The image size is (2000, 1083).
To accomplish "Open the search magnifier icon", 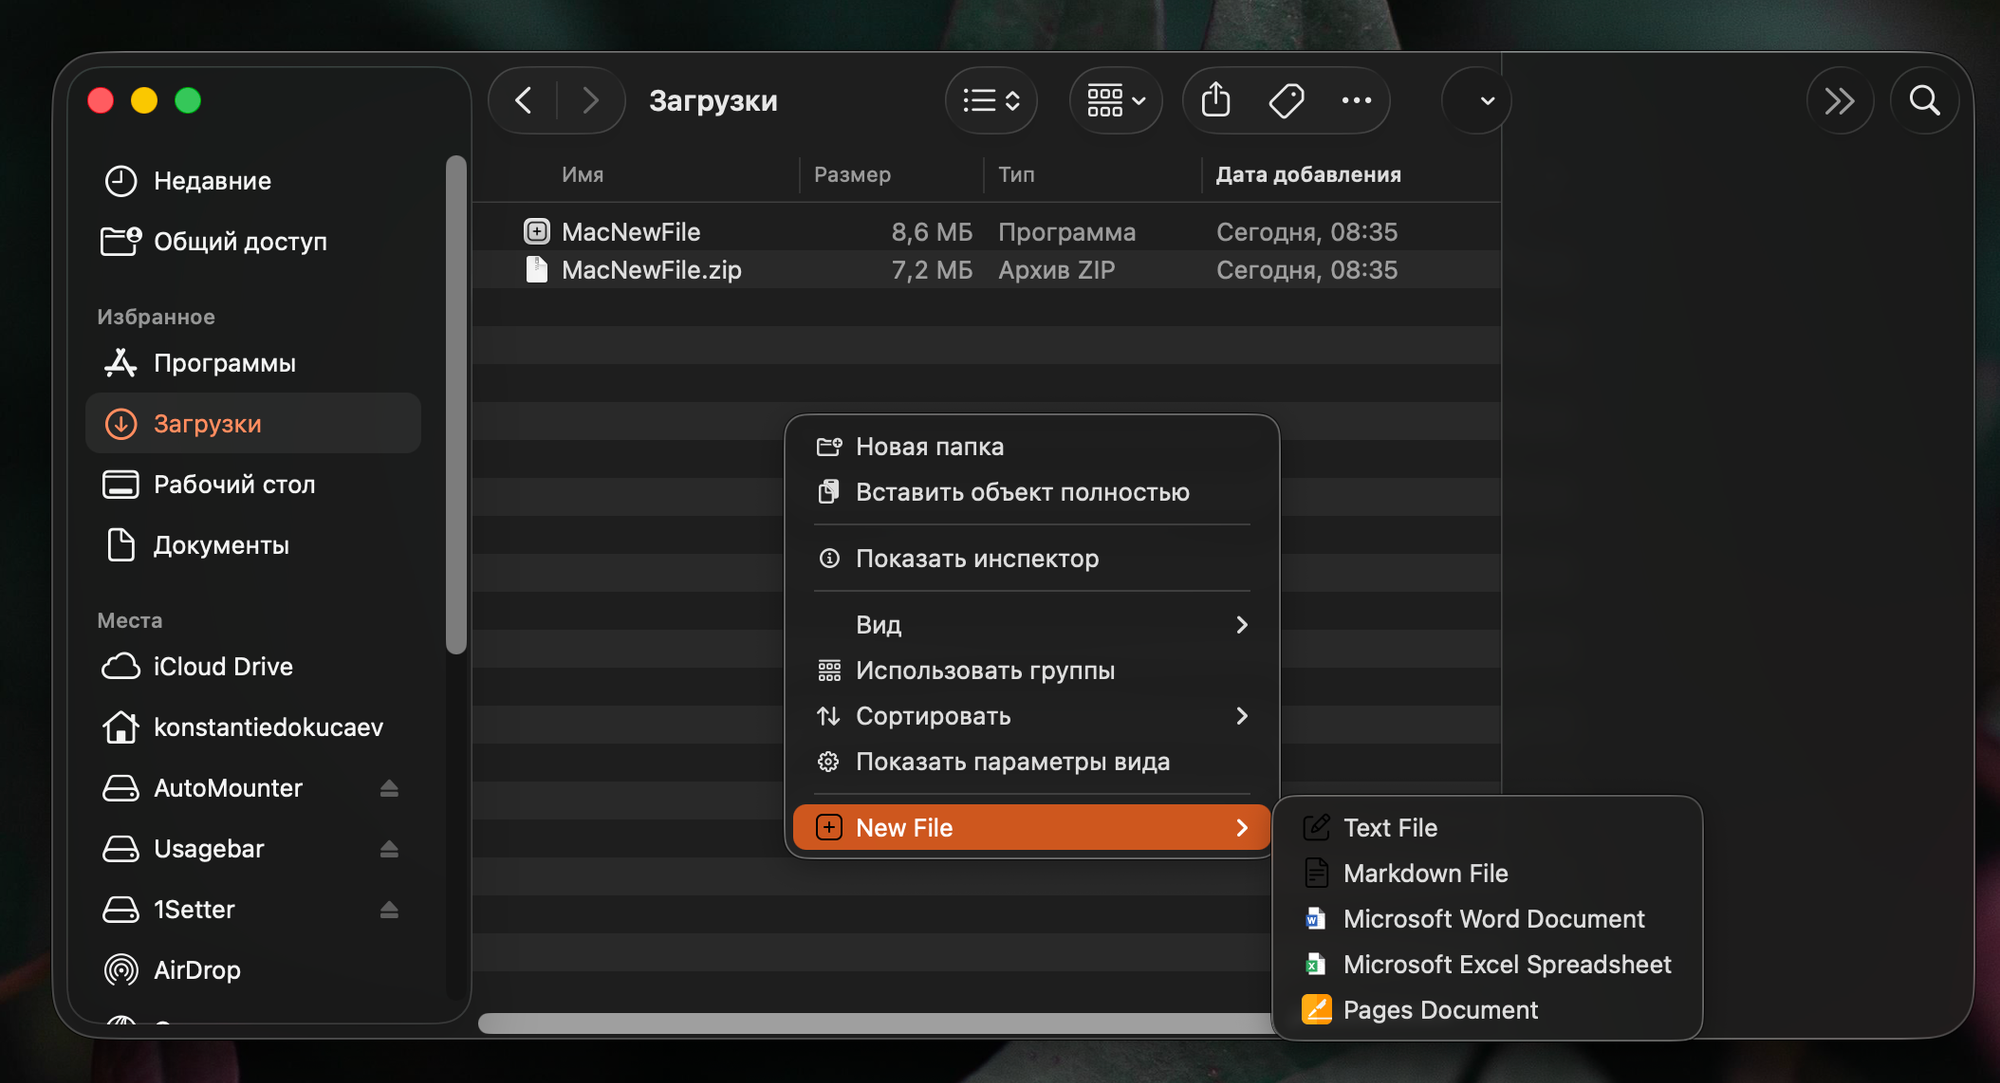I will coord(1924,100).
